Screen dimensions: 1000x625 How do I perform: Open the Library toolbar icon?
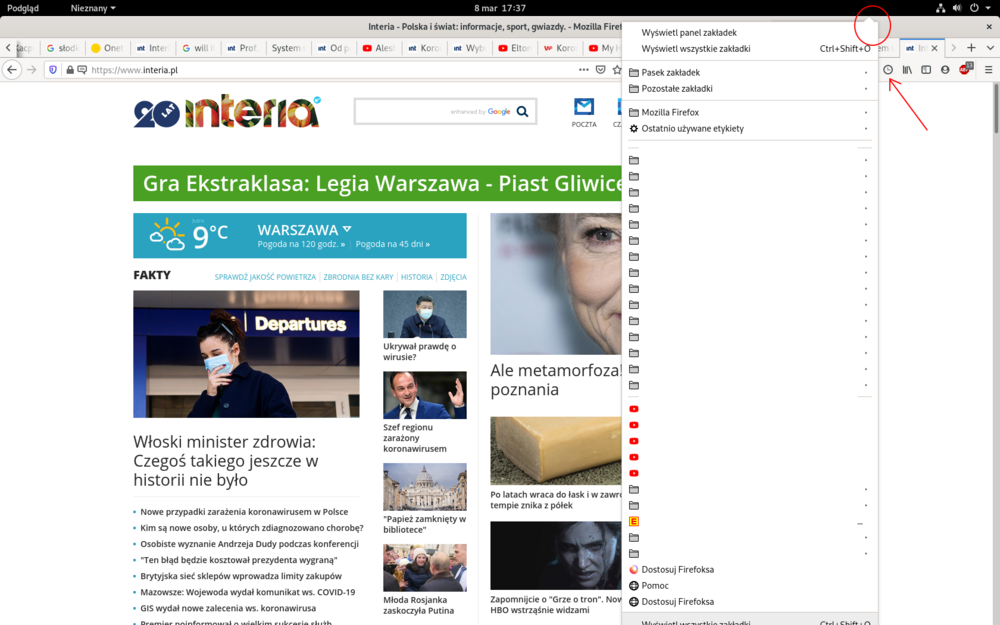point(907,70)
